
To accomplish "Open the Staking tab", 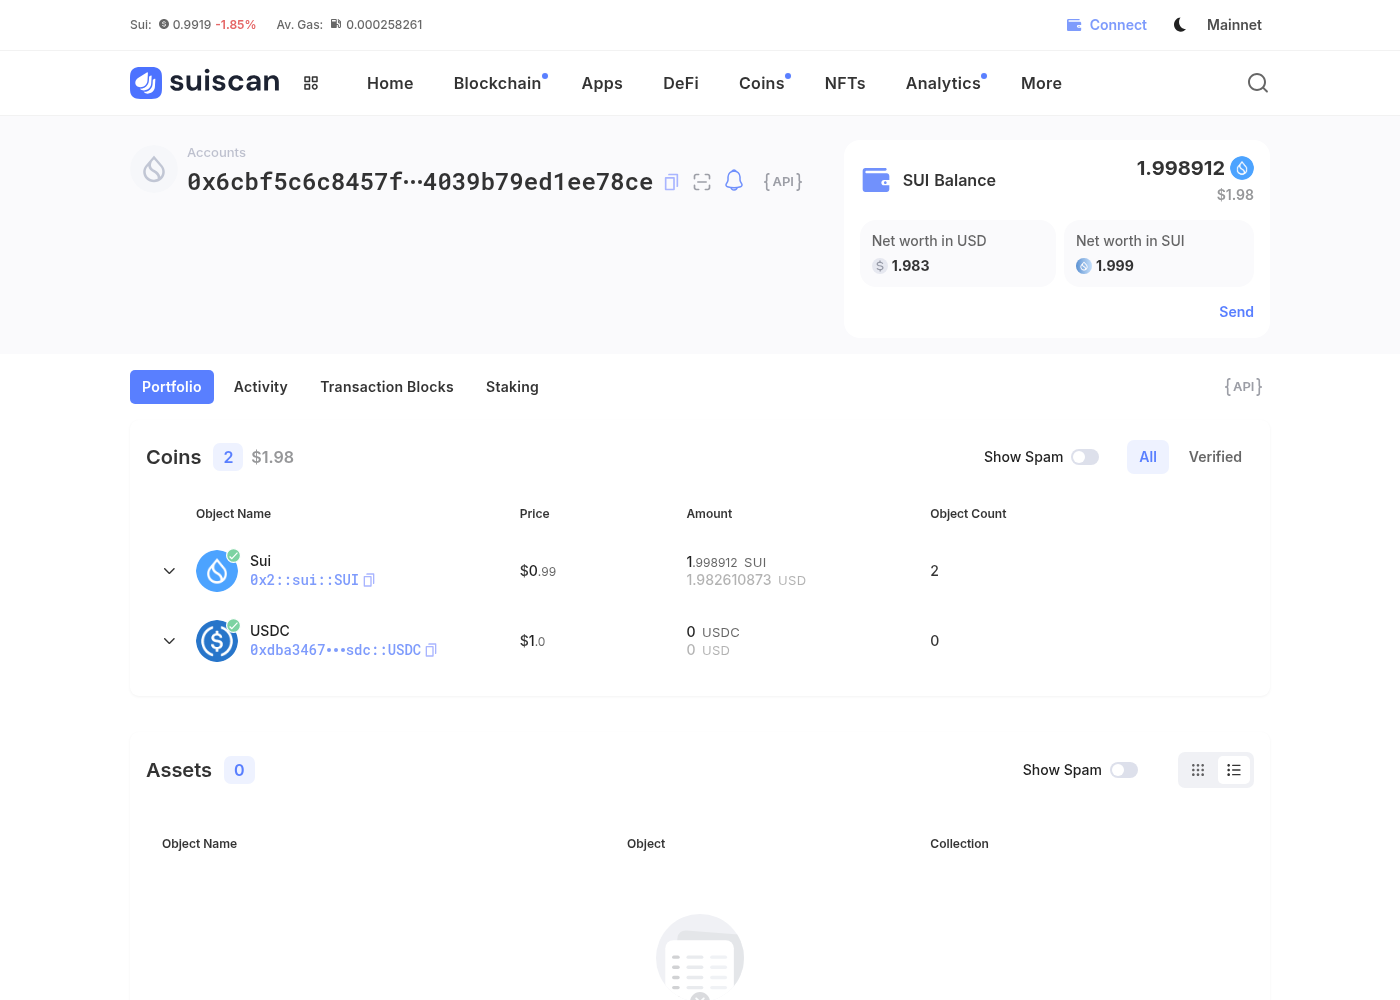I will coord(512,387).
